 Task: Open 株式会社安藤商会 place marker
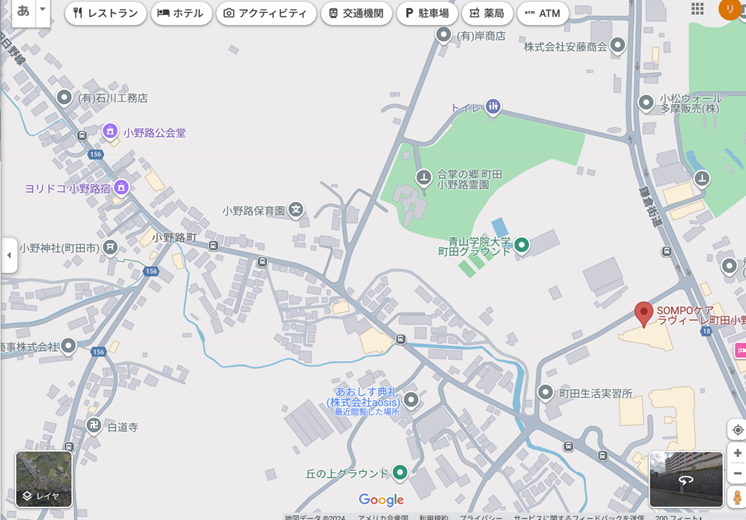point(618,46)
